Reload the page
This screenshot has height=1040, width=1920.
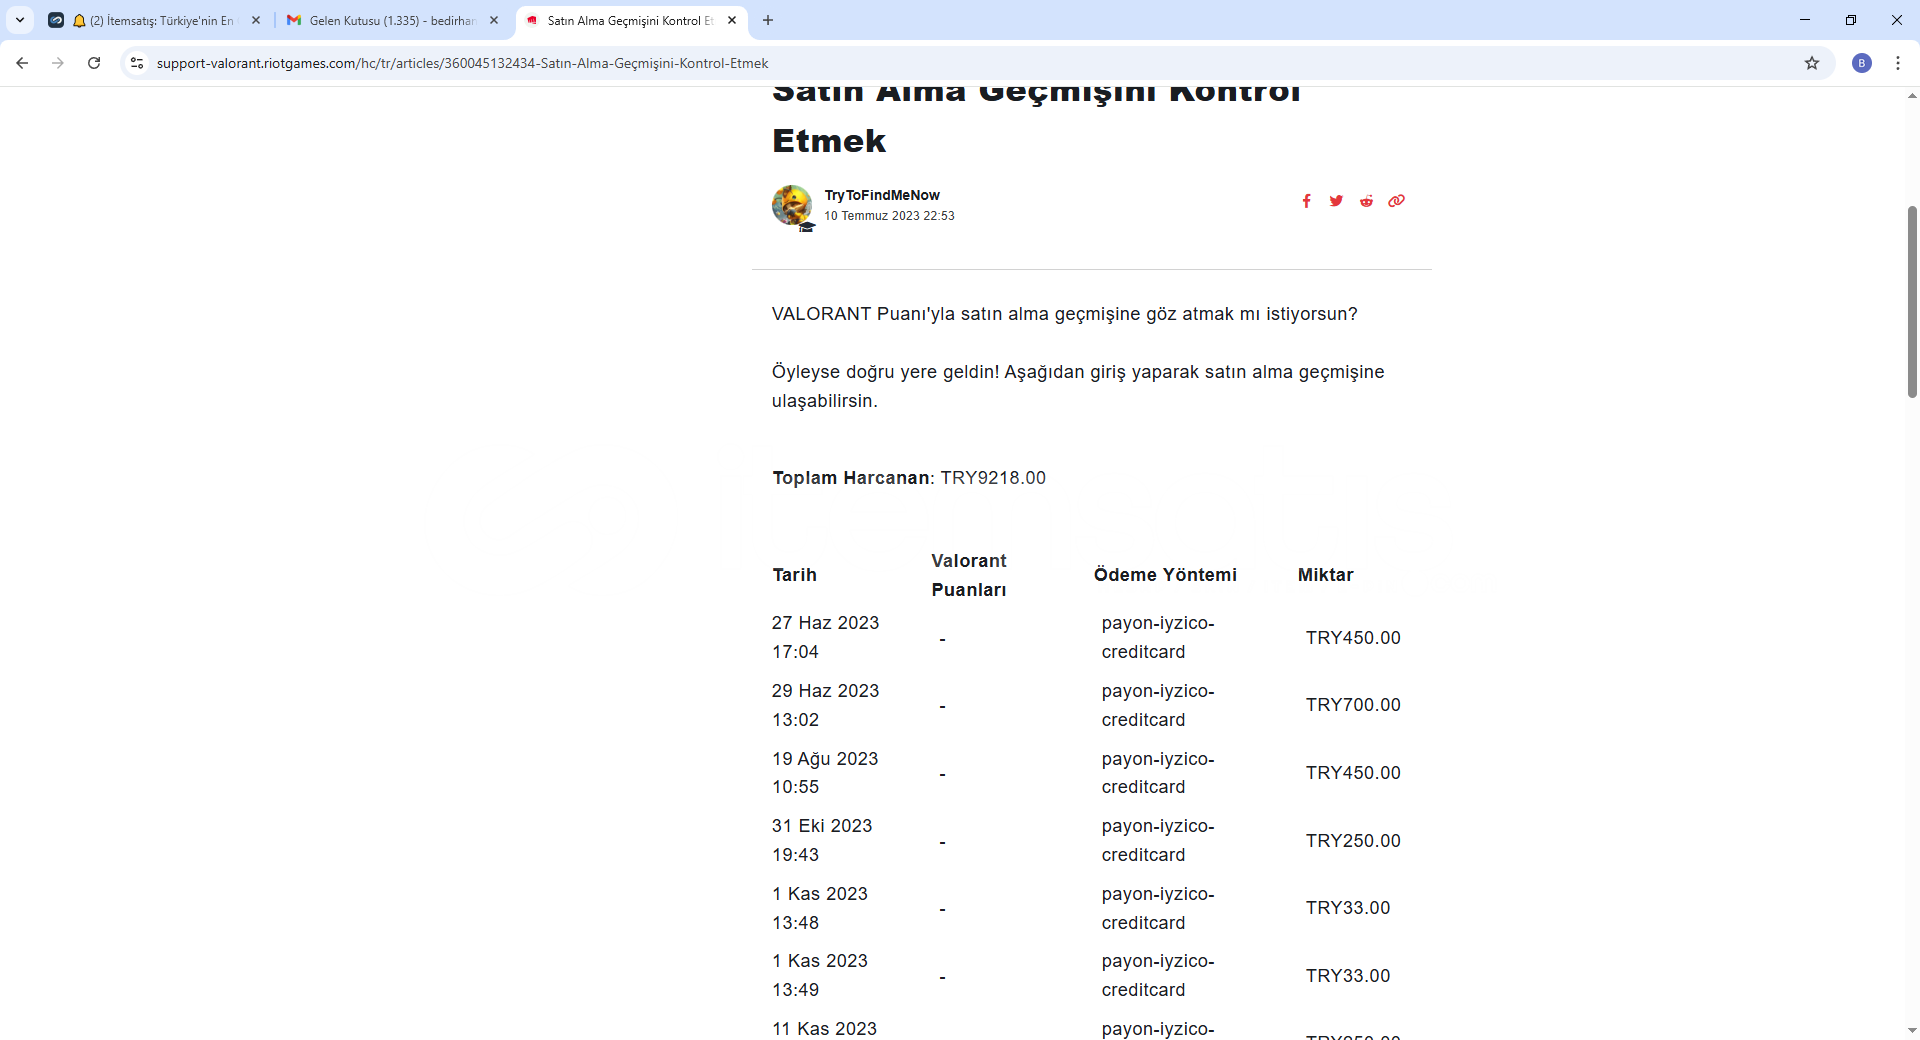94,63
